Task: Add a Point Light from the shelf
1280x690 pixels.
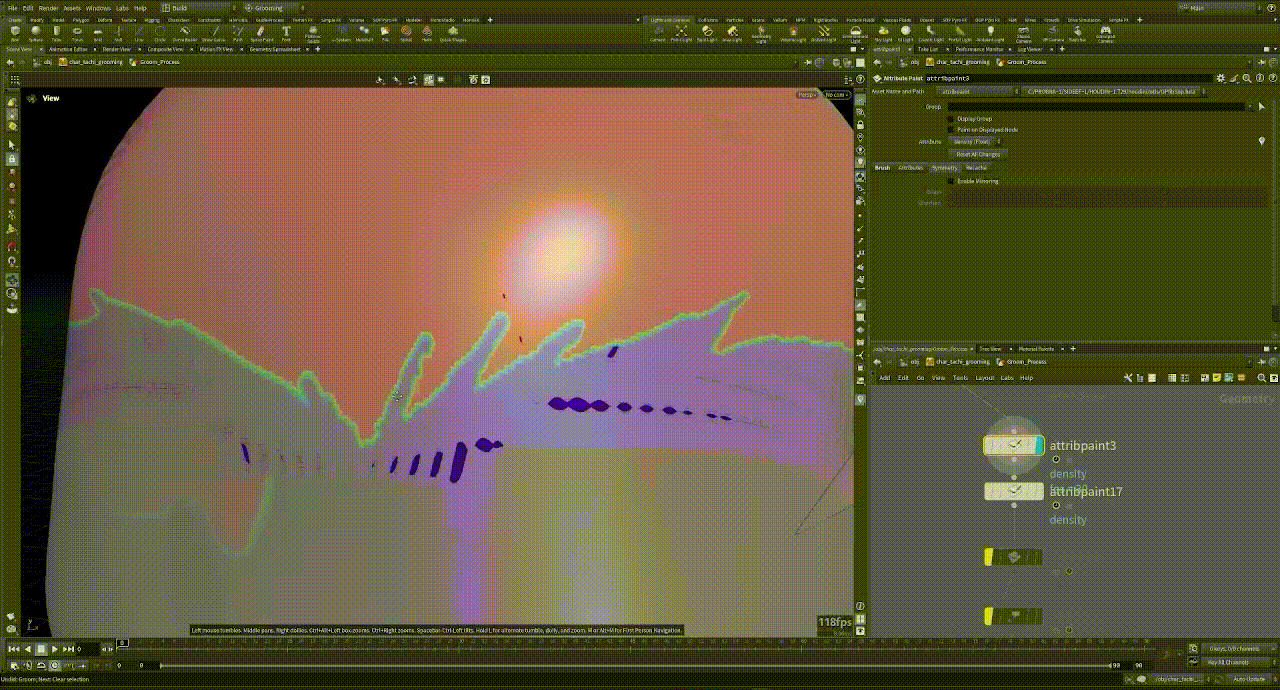Action: (x=682, y=34)
